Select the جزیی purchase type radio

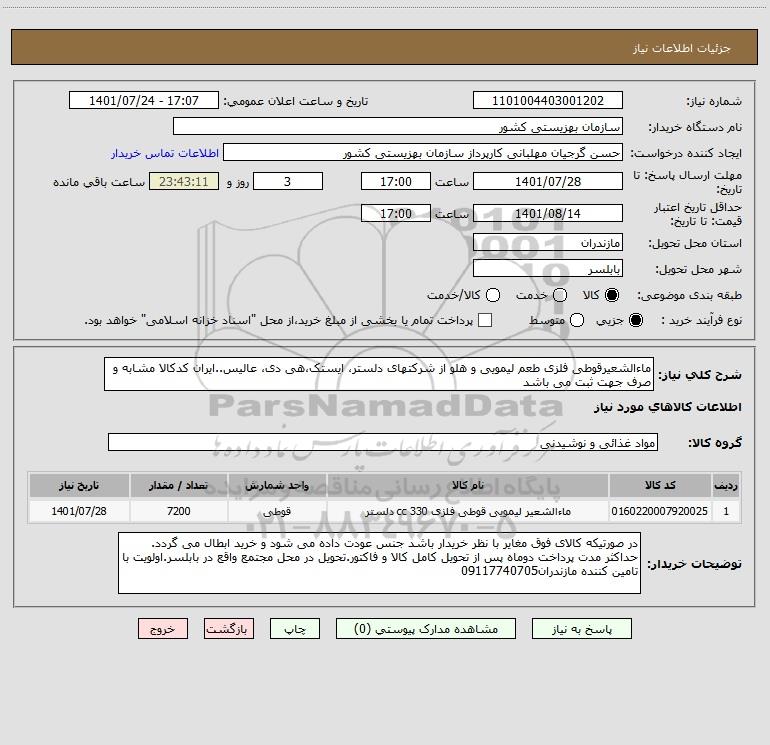click(x=636, y=320)
